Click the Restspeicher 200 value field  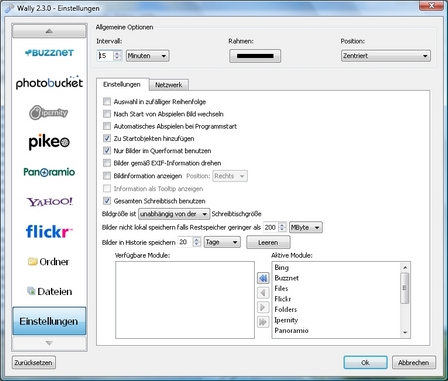271,227
